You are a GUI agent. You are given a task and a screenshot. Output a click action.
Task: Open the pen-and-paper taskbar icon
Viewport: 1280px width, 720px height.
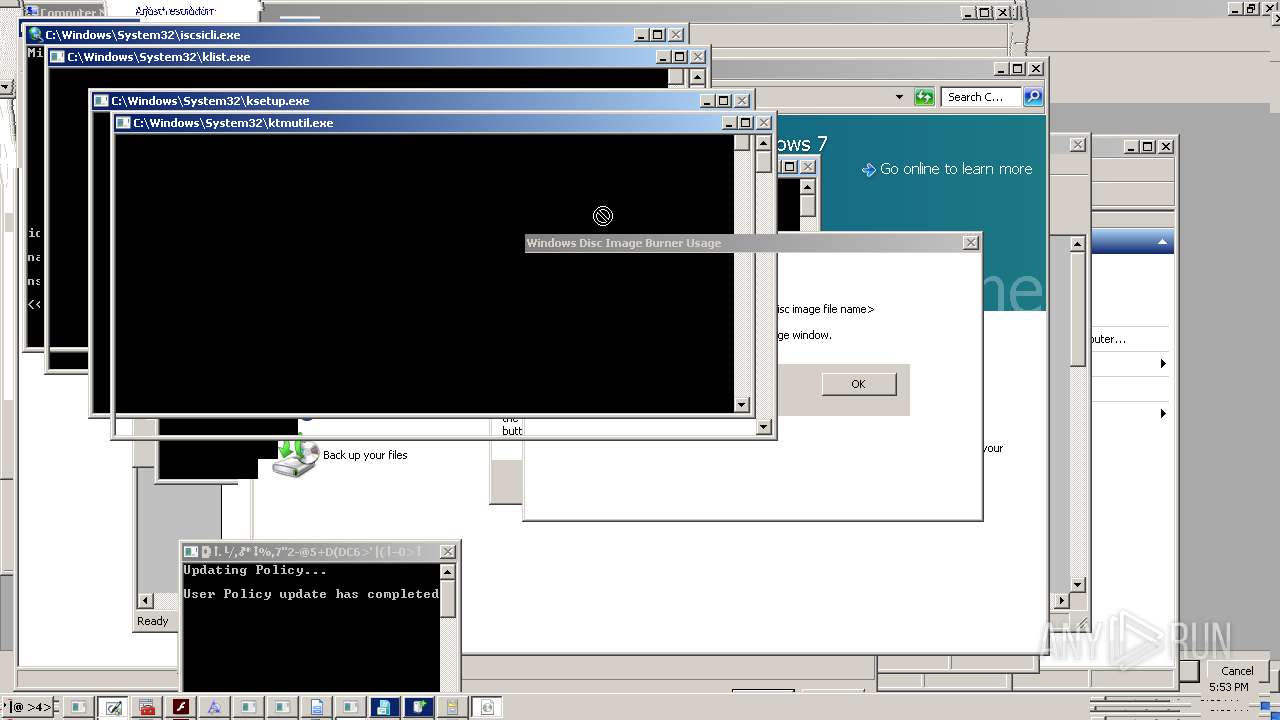[113, 707]
